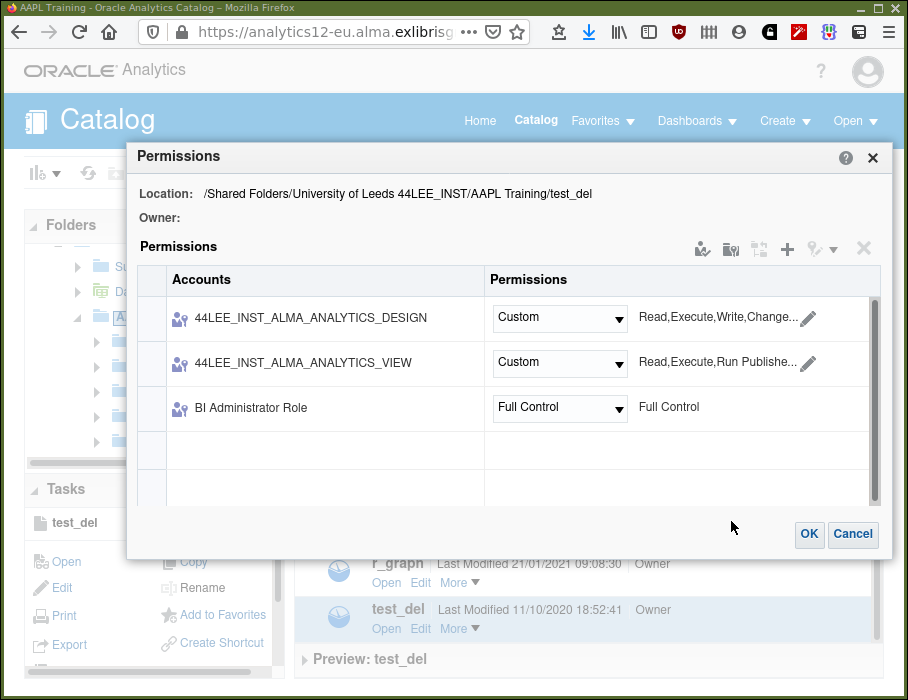Viewport: 908px width, 700px height.
Task: Click Edit link under r_graph
Action: [420, 583]
